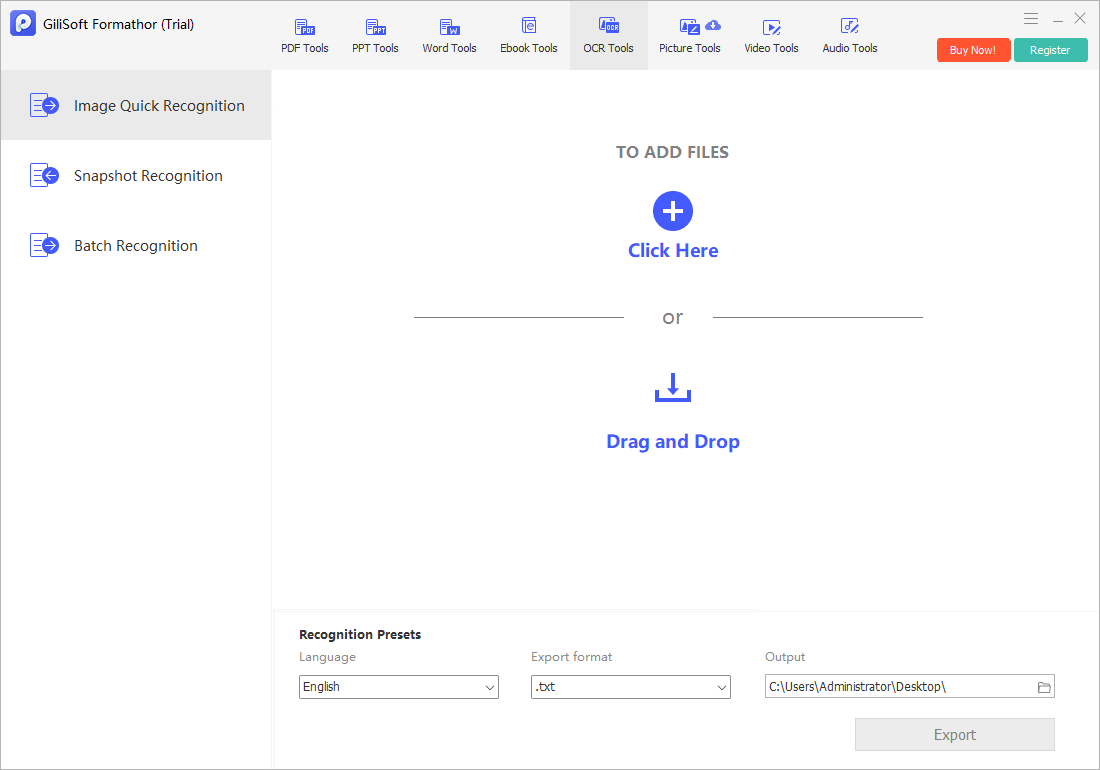The image size is (1100, 770).
Task: Open the Ebook Tools icon
Action: pyautogui.click(x=529, y=26)
